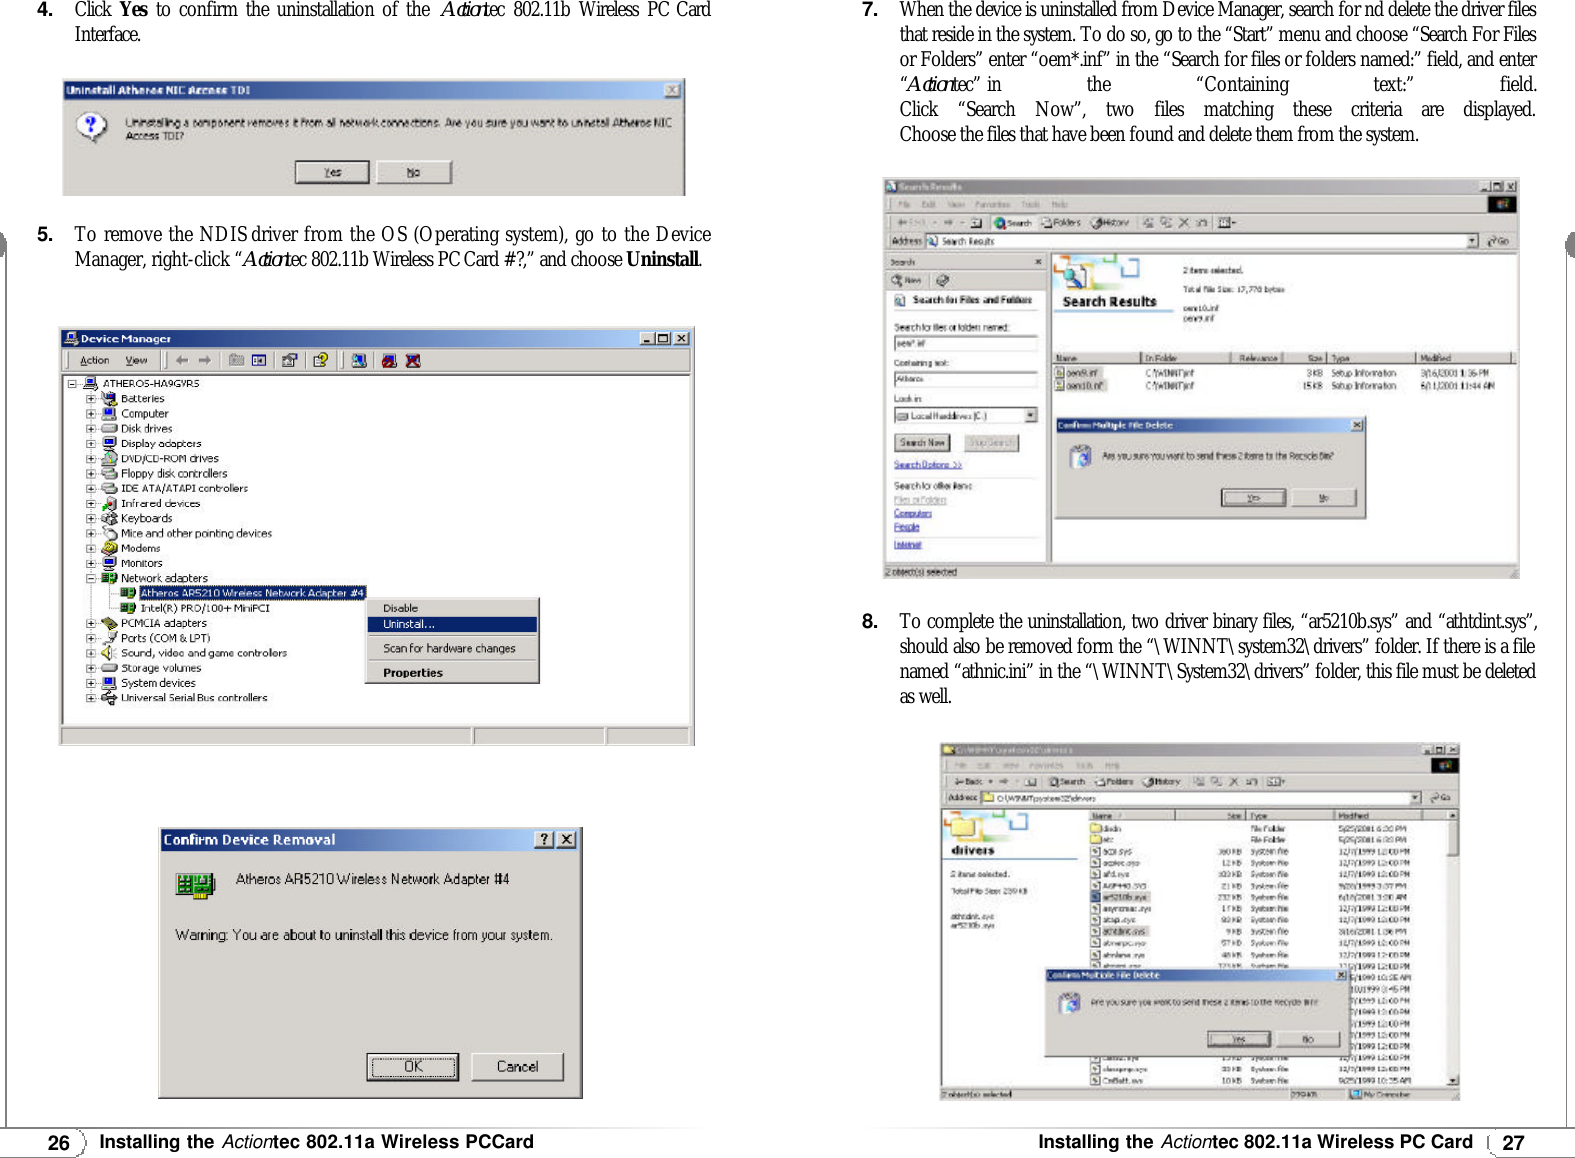Click the help question mark in Confirm Device Removal
This screenshot has height=1158, width=1575.
[x=543, y=840]
